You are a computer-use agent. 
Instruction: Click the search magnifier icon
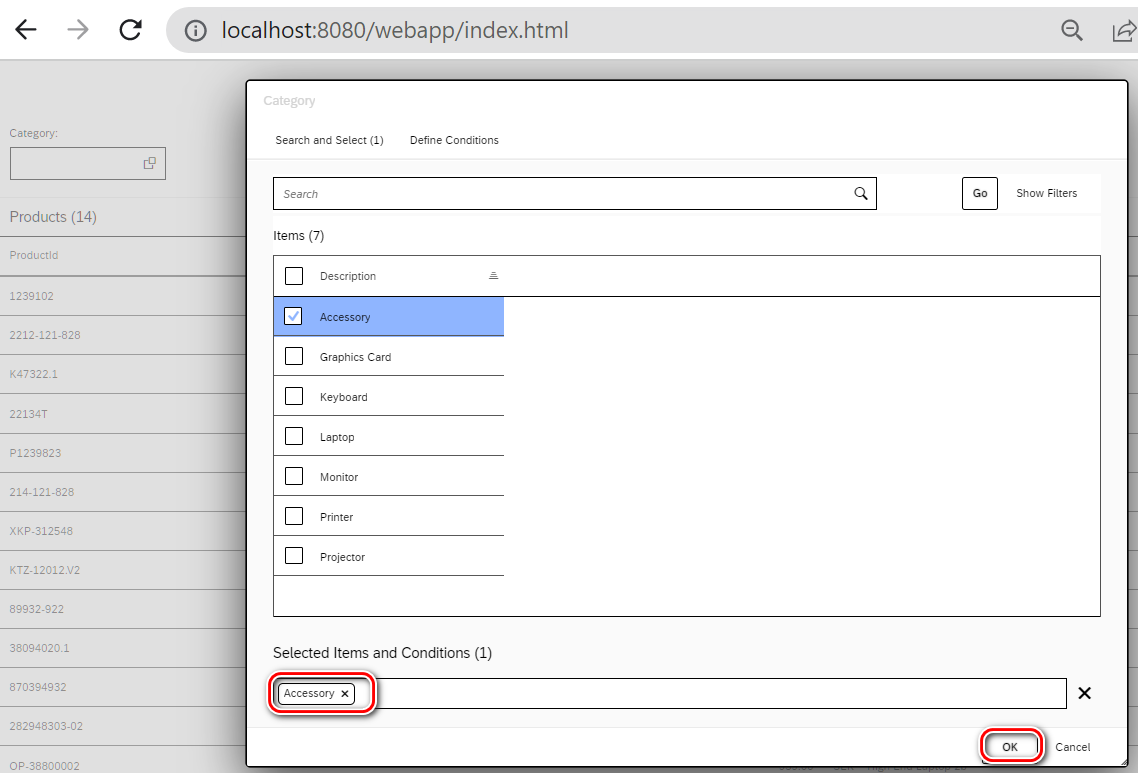pyautogui.click(x=860, y=193)
